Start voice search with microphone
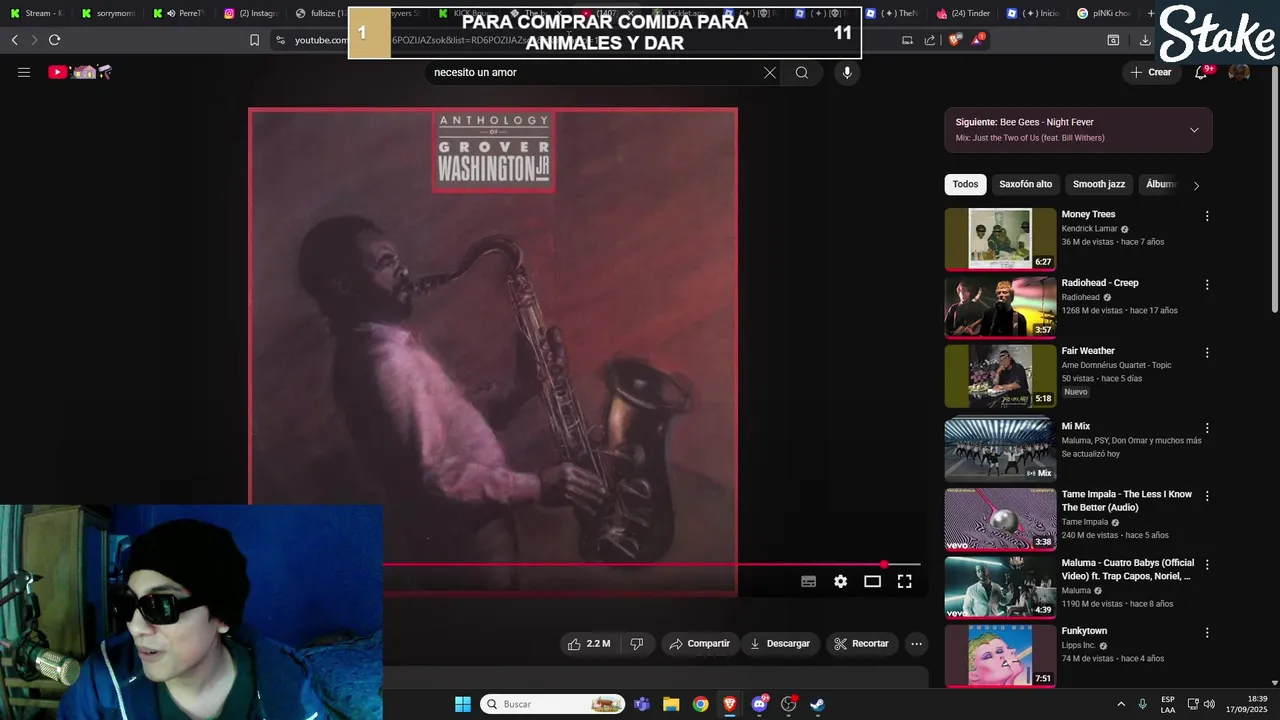The height and width of the screenshot is (720, 1280). pyautogui.click(x=847, y=72)
